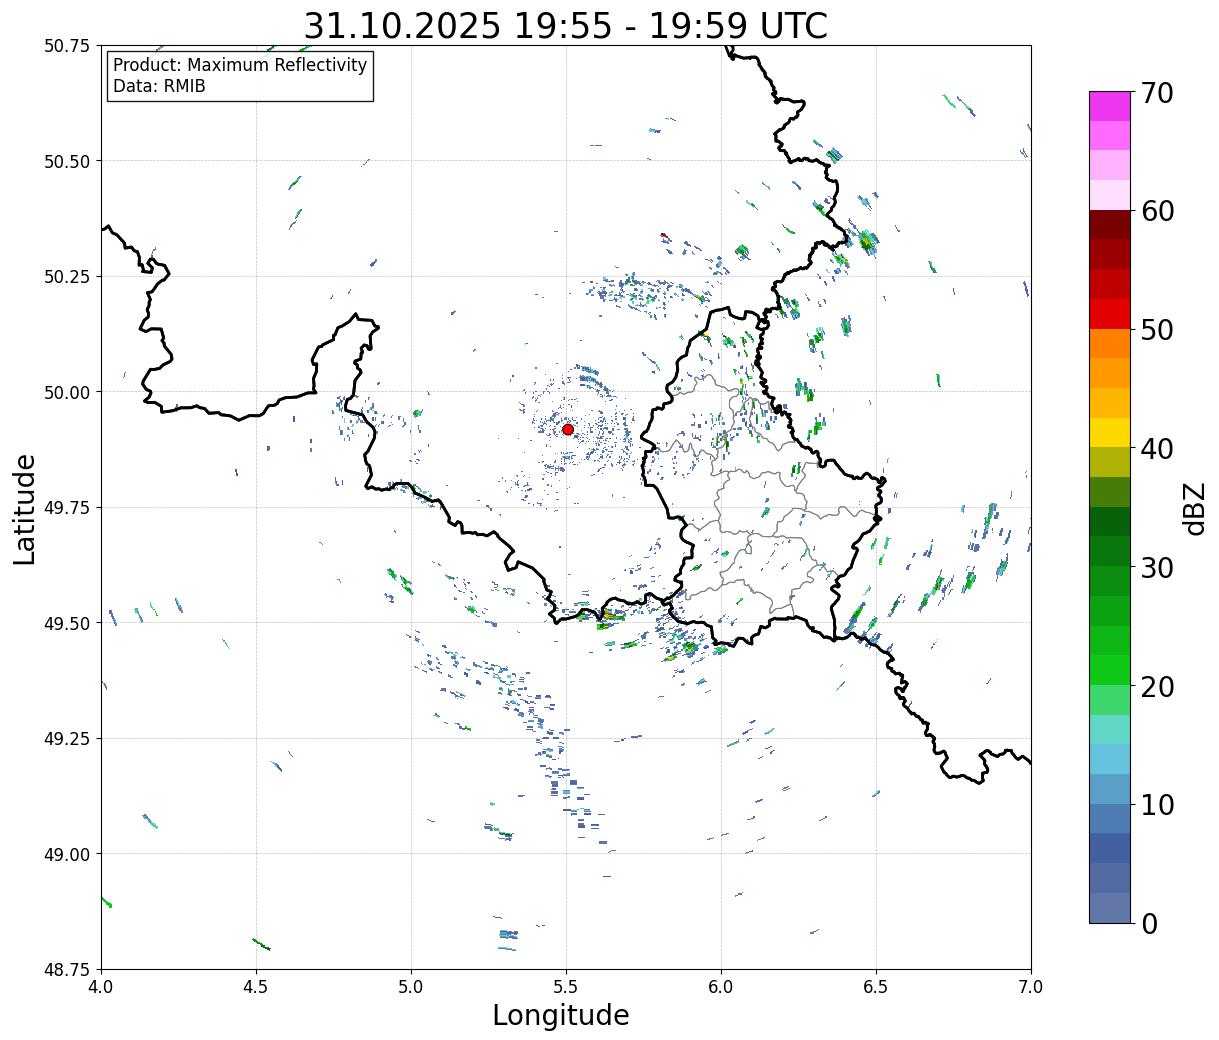This screenshot has height=1040, width=1219.
Task: Click the 50.00 latitude tick label
Action: point(67,392)
